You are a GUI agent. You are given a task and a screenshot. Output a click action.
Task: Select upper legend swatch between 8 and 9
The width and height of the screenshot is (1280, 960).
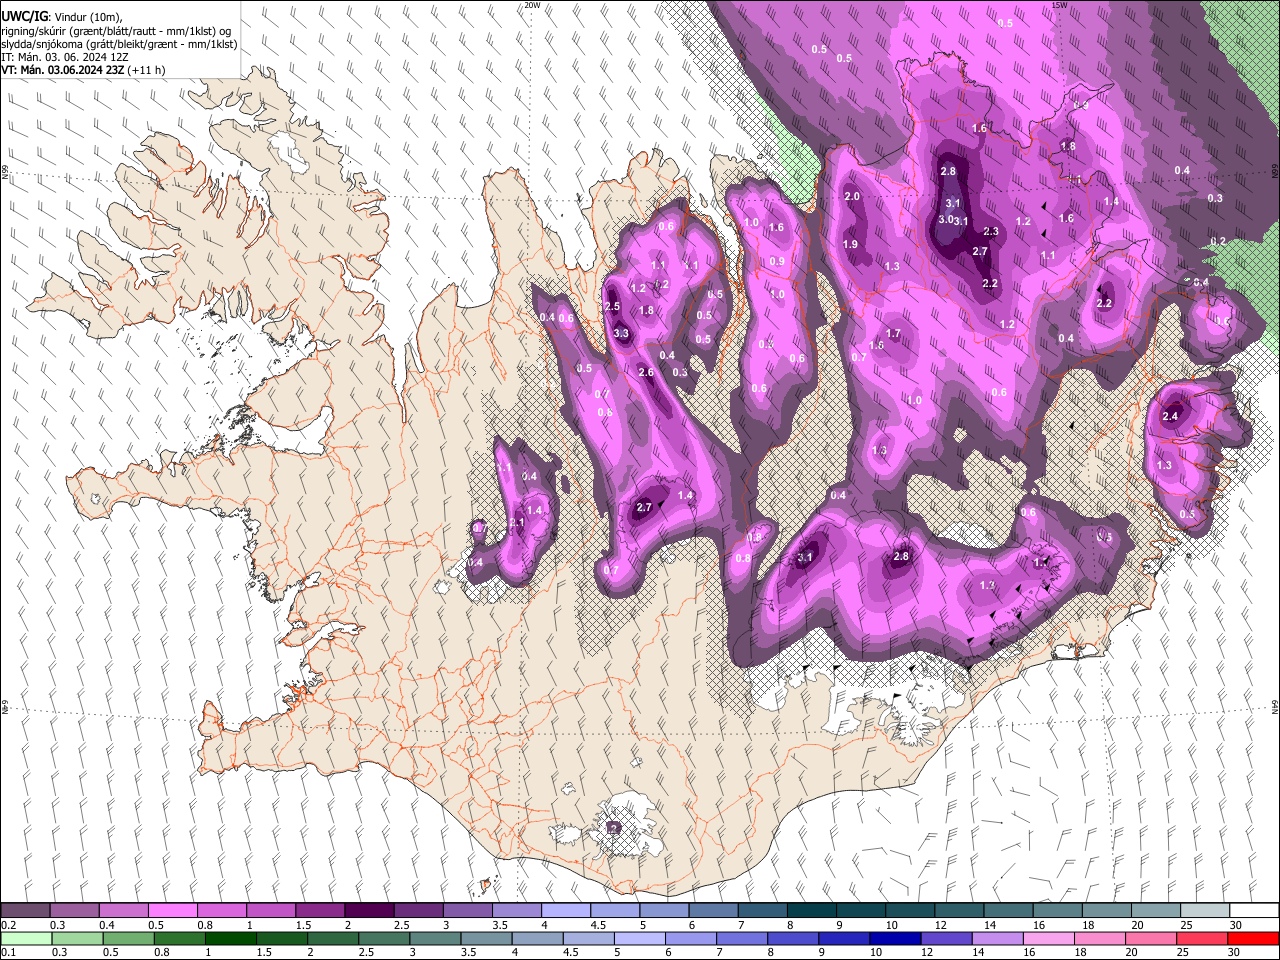click(812, 911)
